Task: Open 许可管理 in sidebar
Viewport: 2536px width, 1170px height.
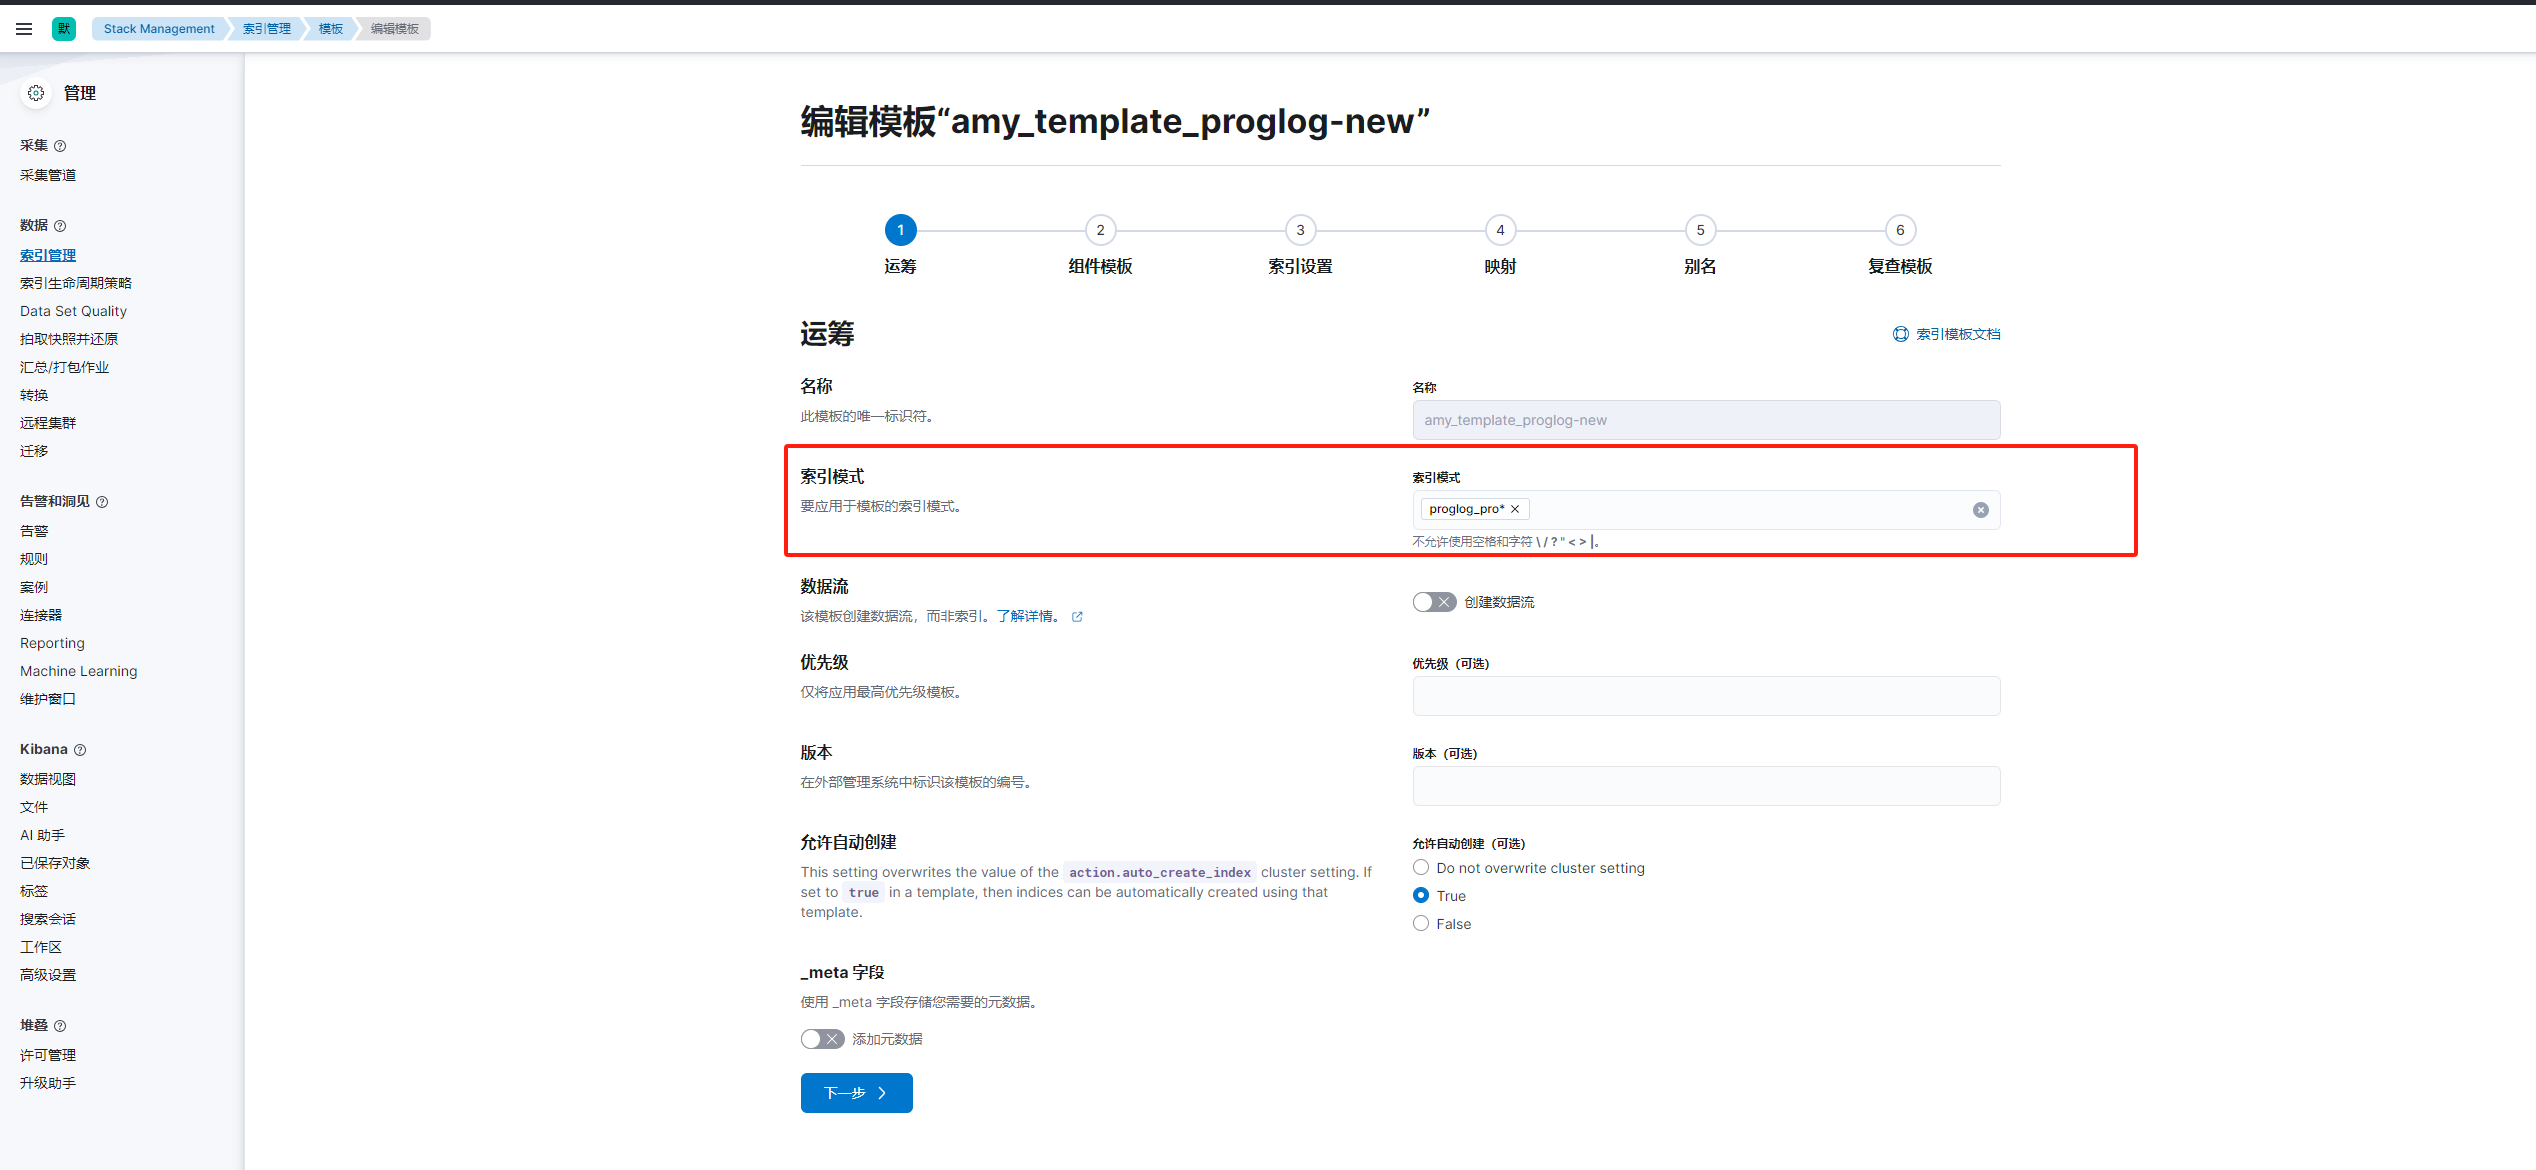Action: coord(48,1055)
